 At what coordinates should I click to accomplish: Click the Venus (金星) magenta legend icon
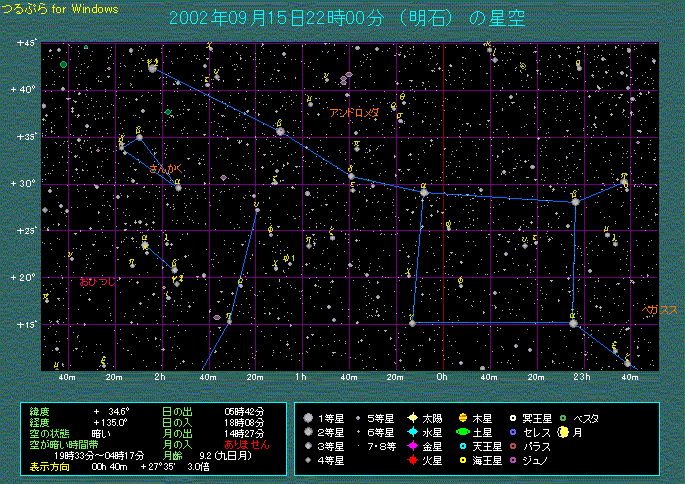click(412, 446)
